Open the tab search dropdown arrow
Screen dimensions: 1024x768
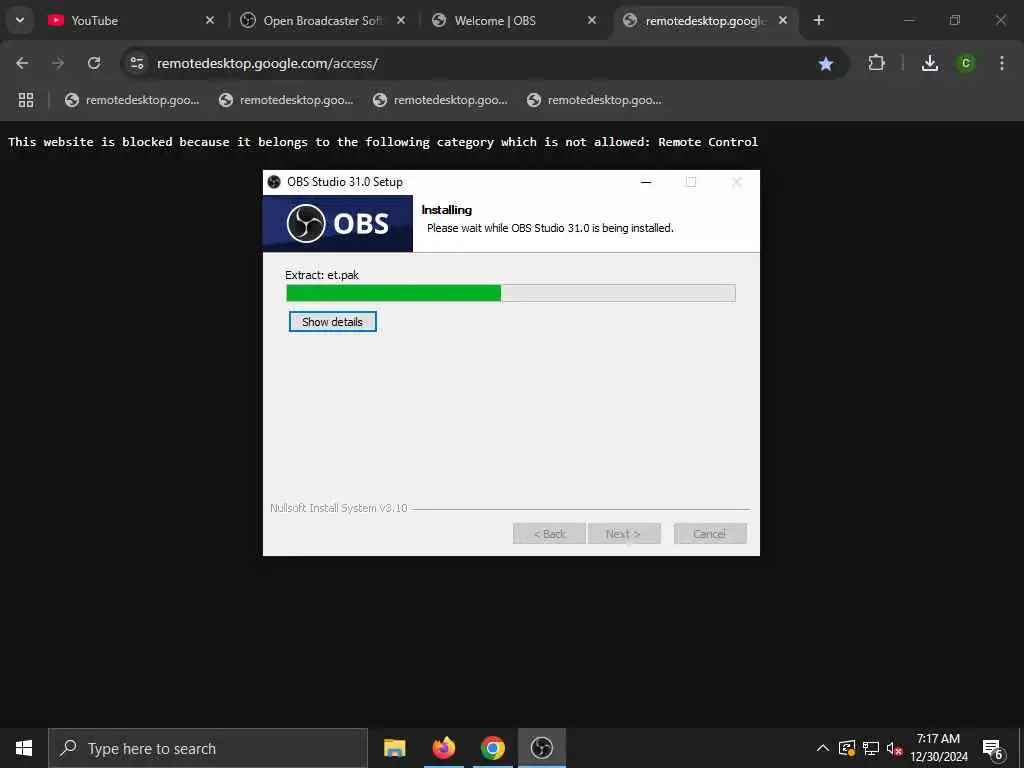point(20,20)
